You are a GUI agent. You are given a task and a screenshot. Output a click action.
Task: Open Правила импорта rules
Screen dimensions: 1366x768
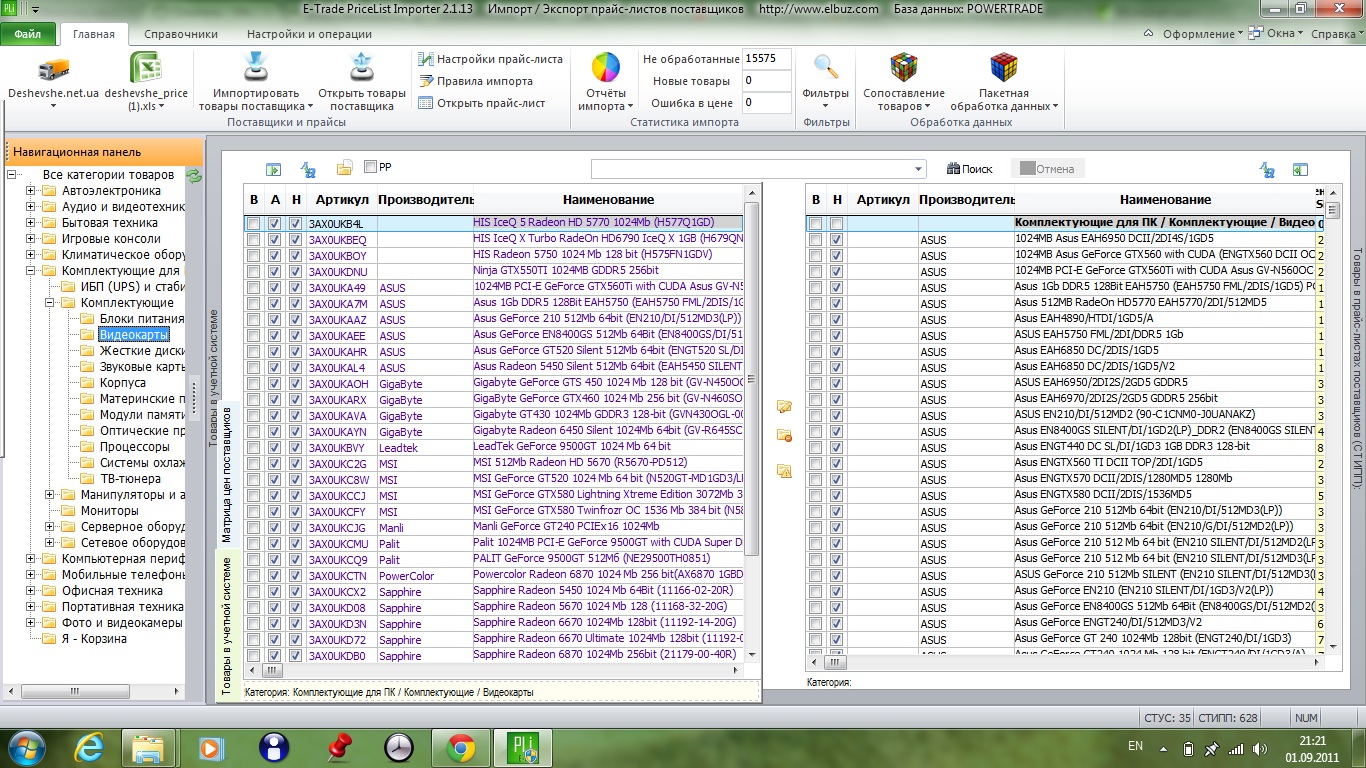click(475, 81)
